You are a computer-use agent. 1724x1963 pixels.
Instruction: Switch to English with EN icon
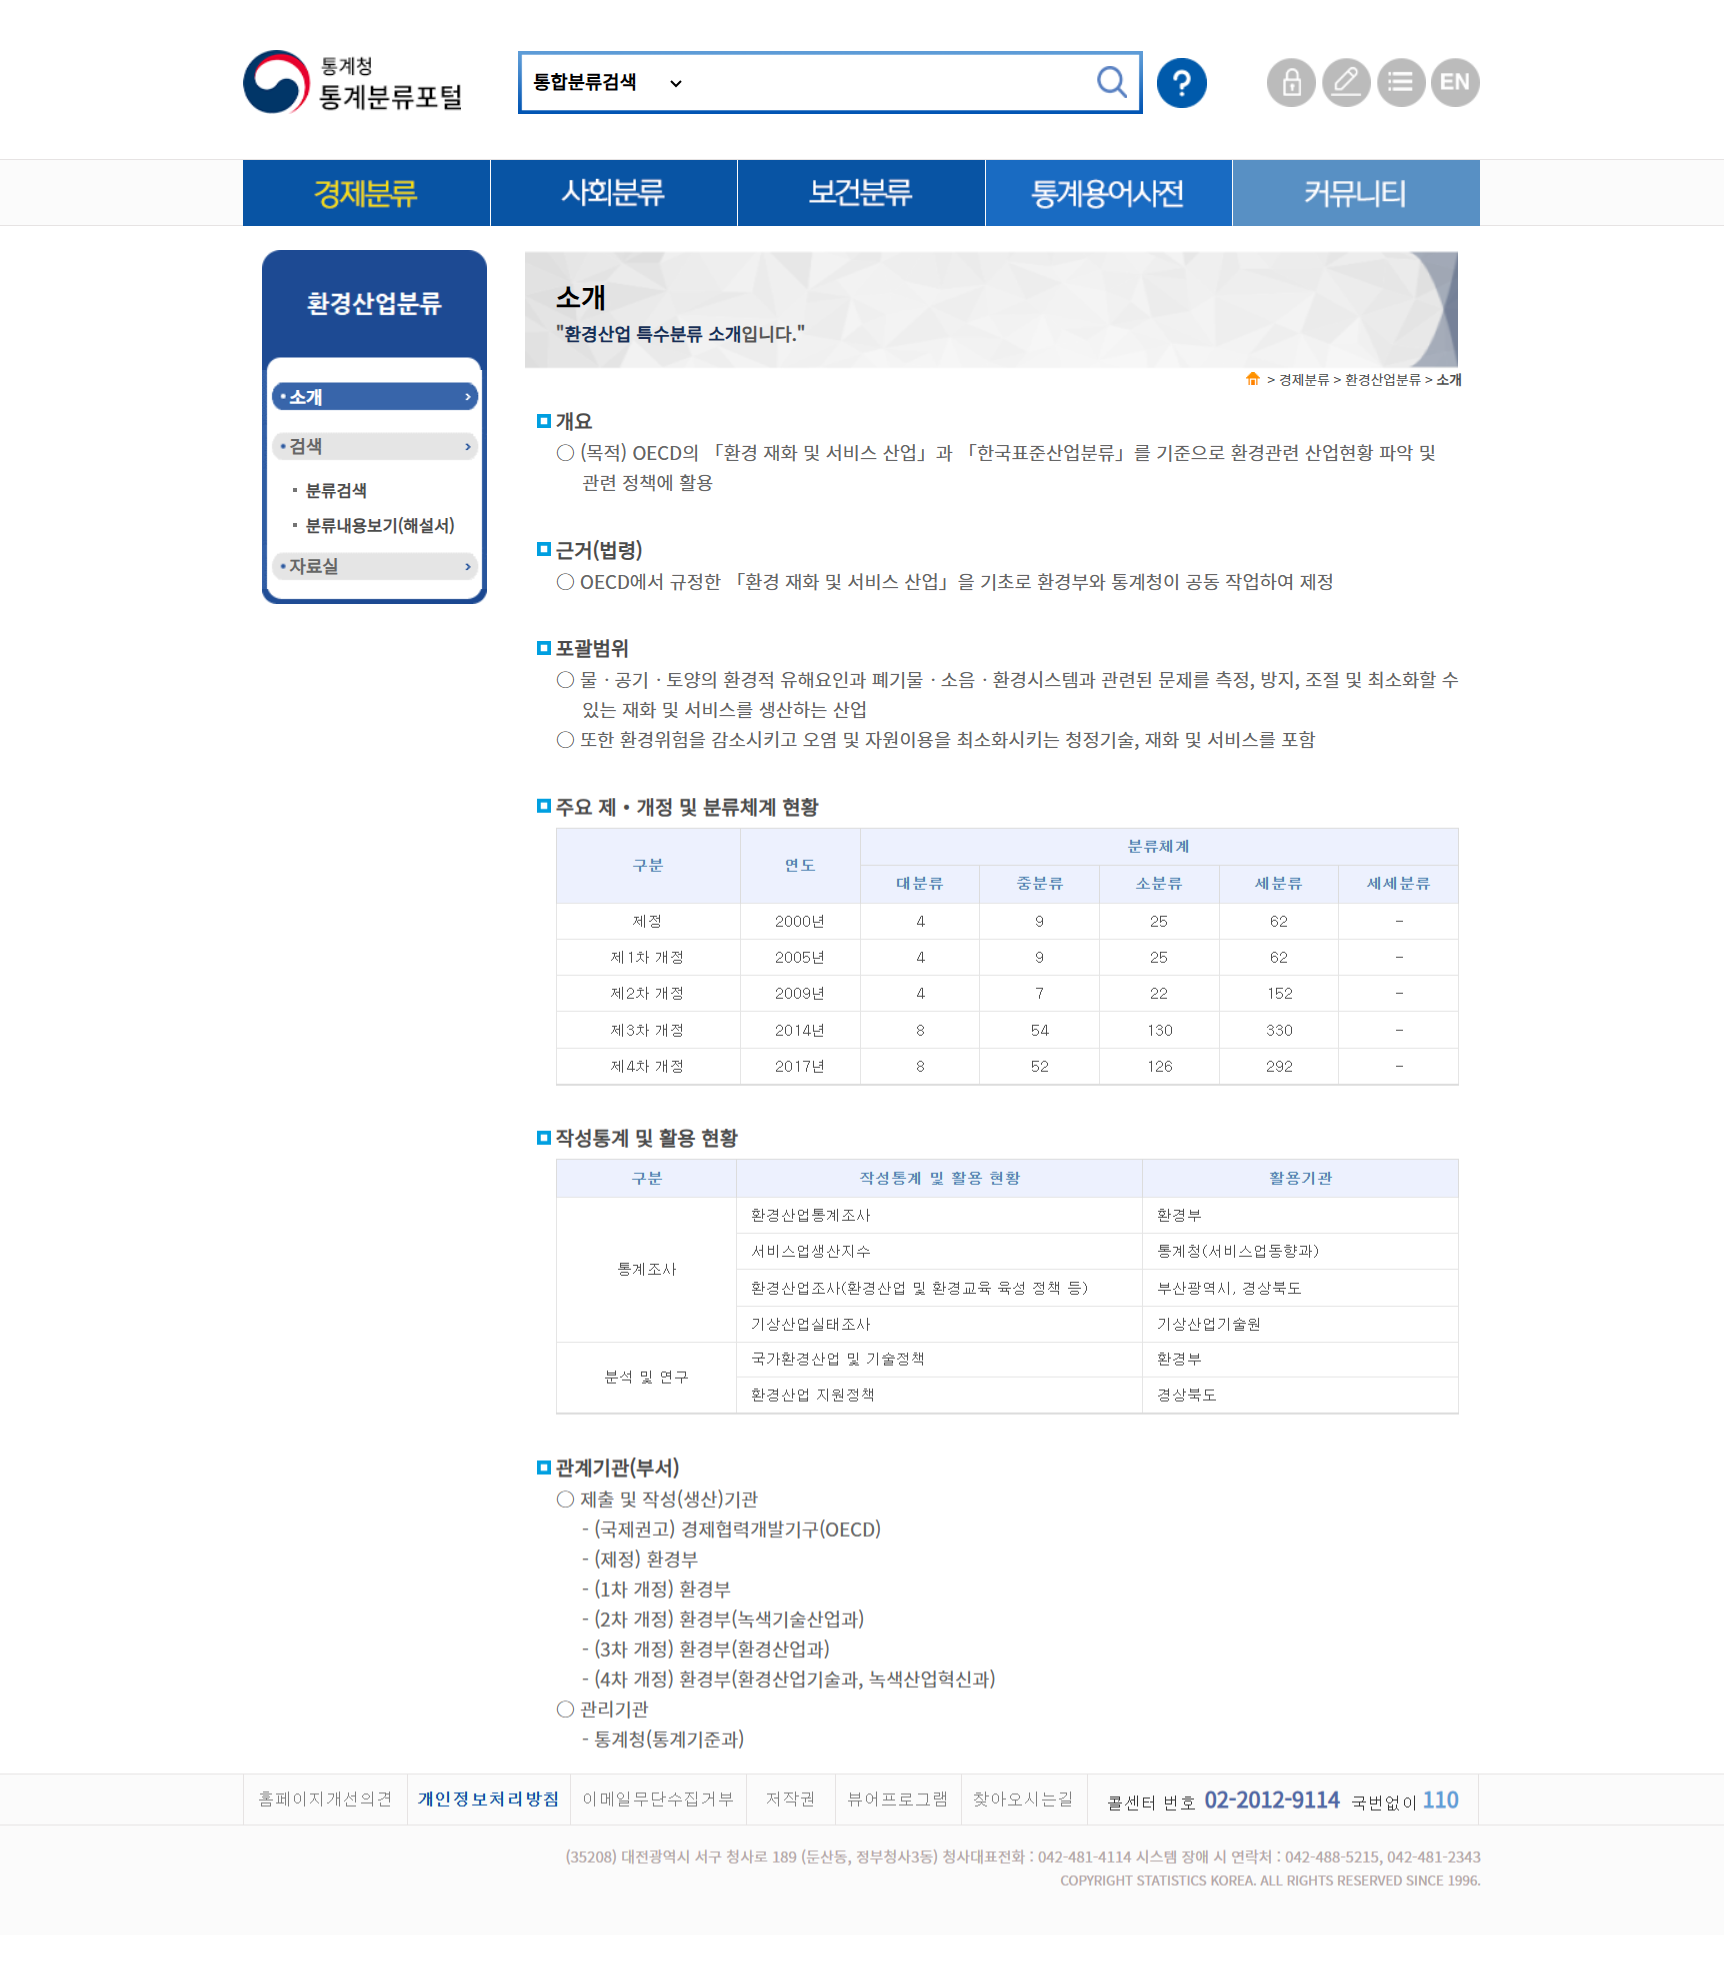click(x=1455, y=83)
